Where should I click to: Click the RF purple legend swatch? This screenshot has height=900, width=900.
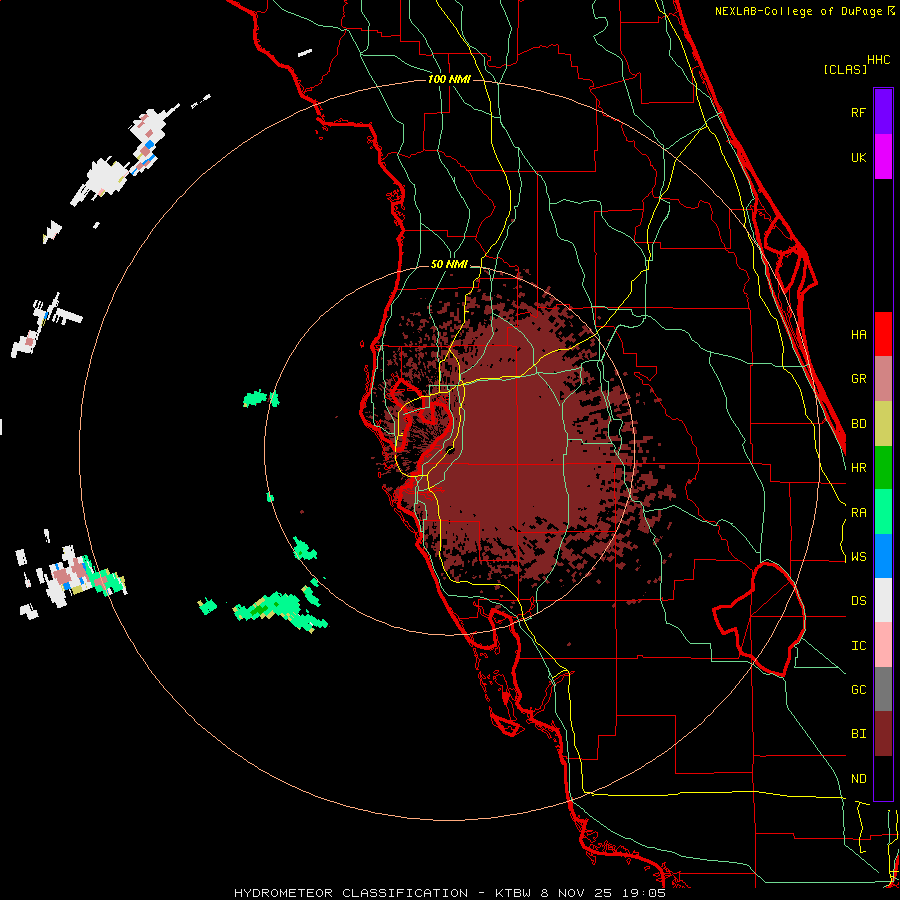[x=883, y=111]
